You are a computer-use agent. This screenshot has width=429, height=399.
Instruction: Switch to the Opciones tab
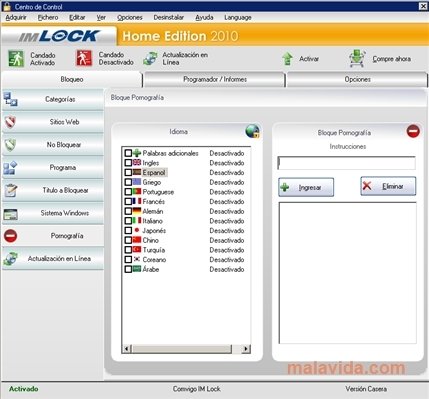[357, 79]
